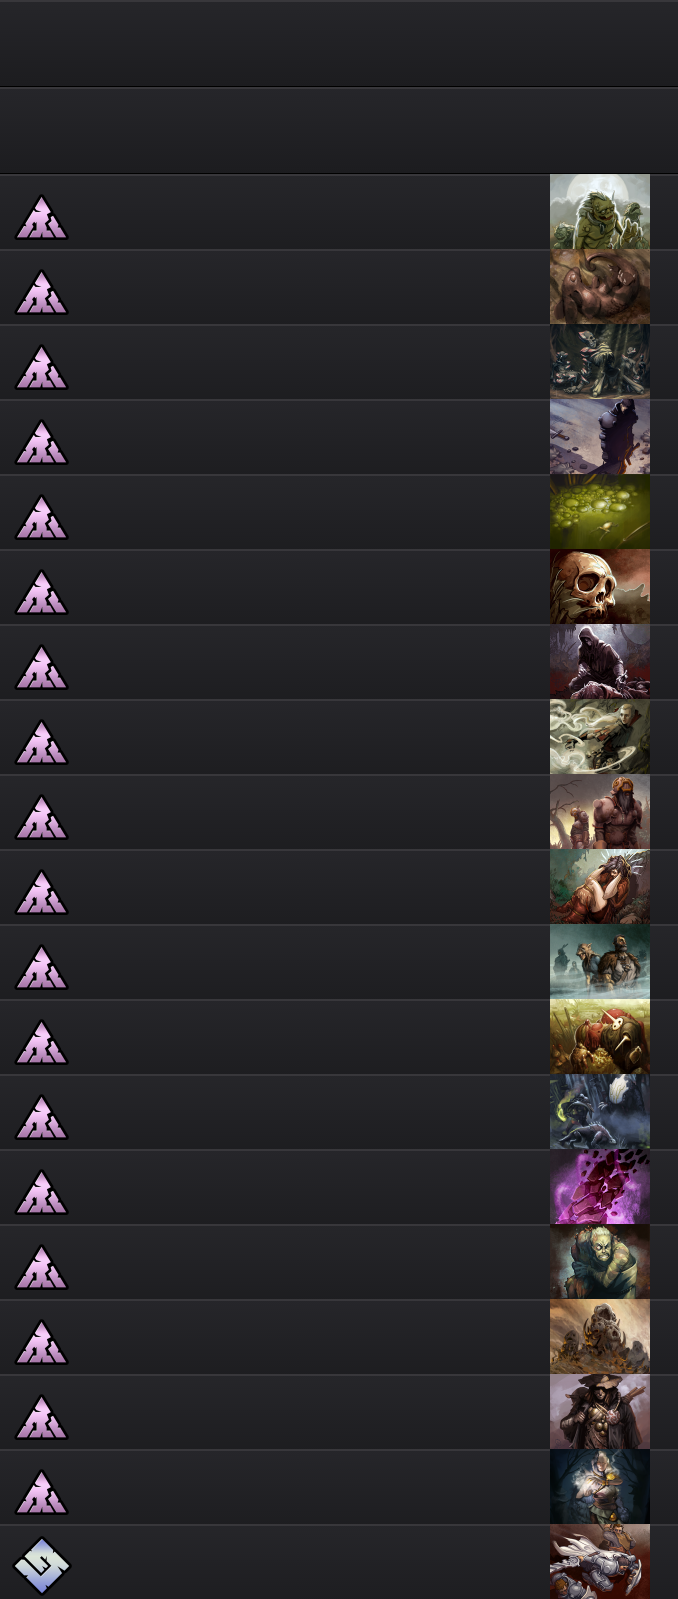678x1599 pixels.
Task: Open hooded figure kneeling over body artwork
Action: (600, 662)
